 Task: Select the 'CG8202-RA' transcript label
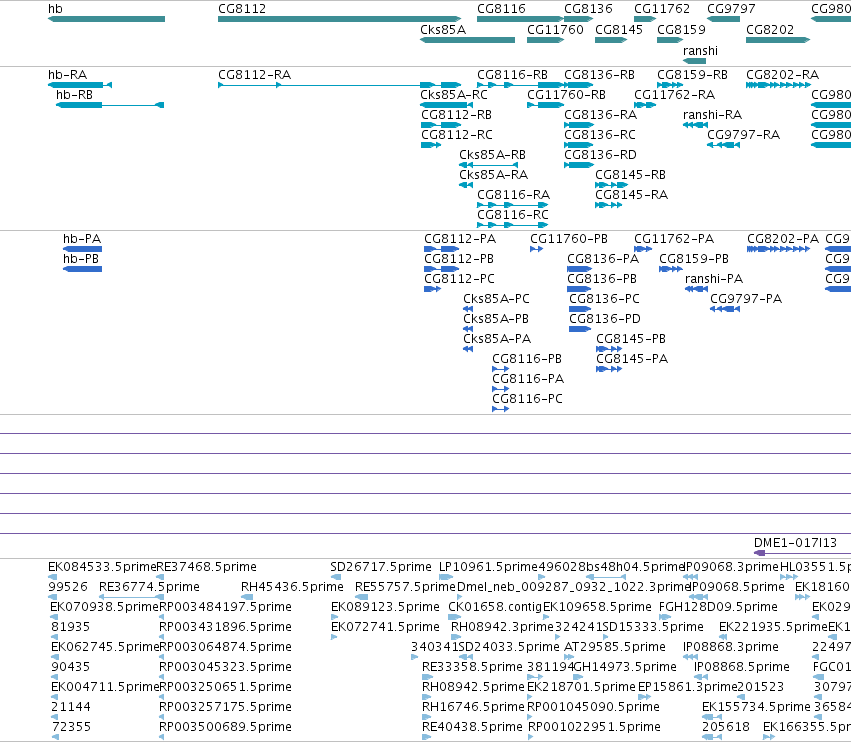click(783, 75)
